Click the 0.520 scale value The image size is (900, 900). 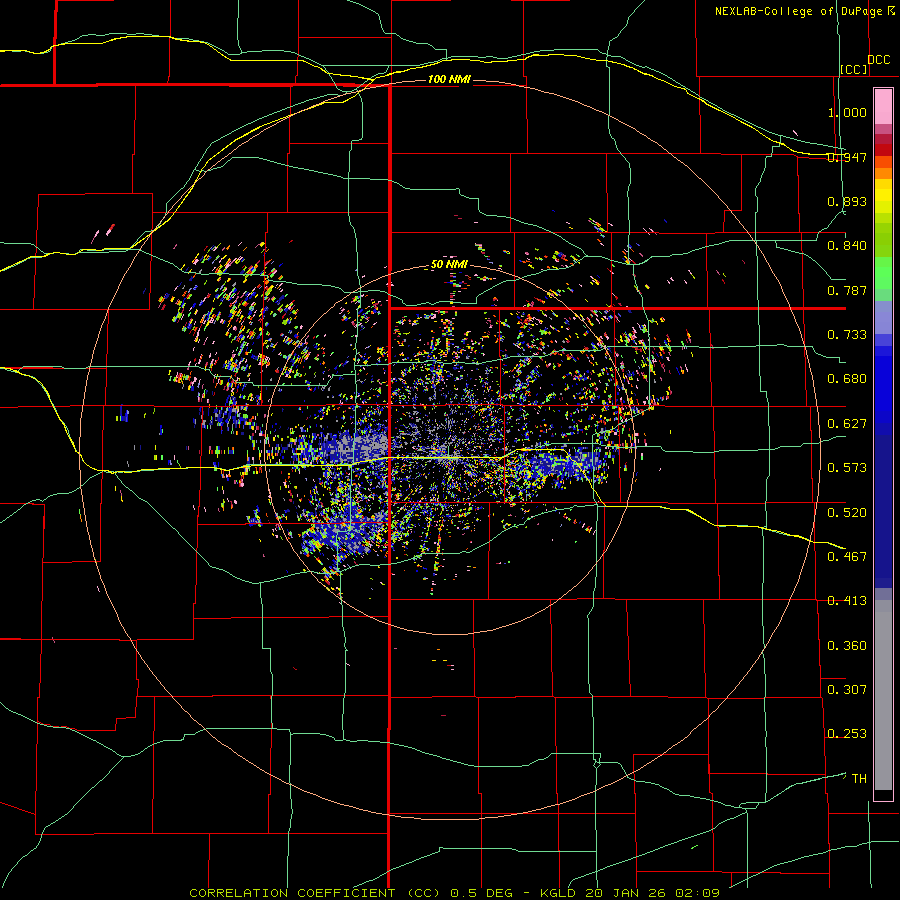click(x=847, y=513)
